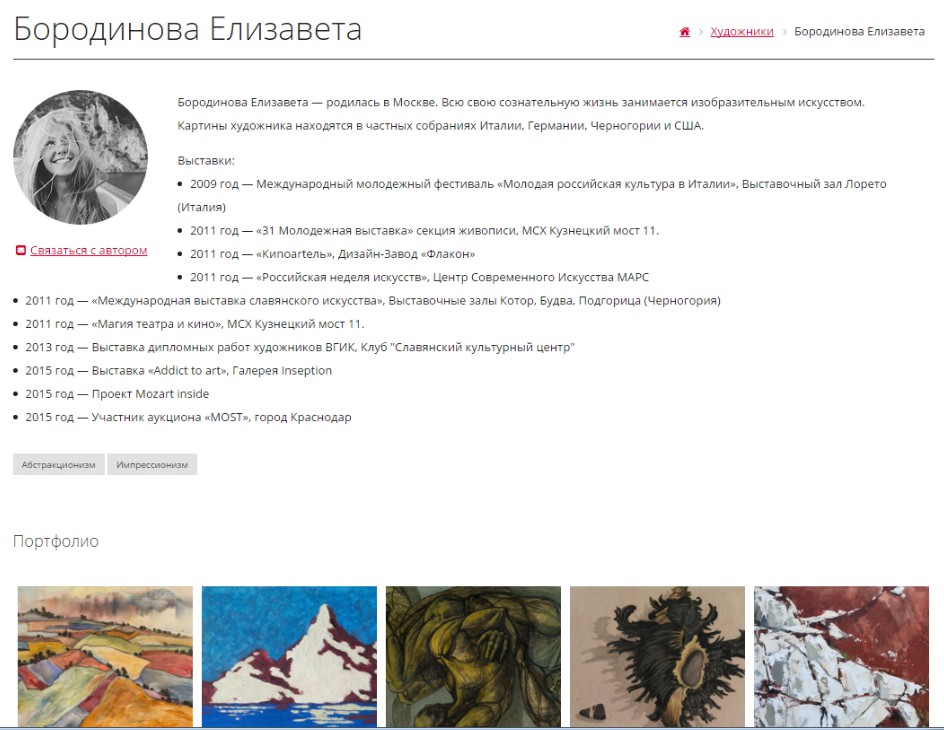
Task: Click the 2015 Проект Mozart inside entry
Action: [x=117, y=394]
